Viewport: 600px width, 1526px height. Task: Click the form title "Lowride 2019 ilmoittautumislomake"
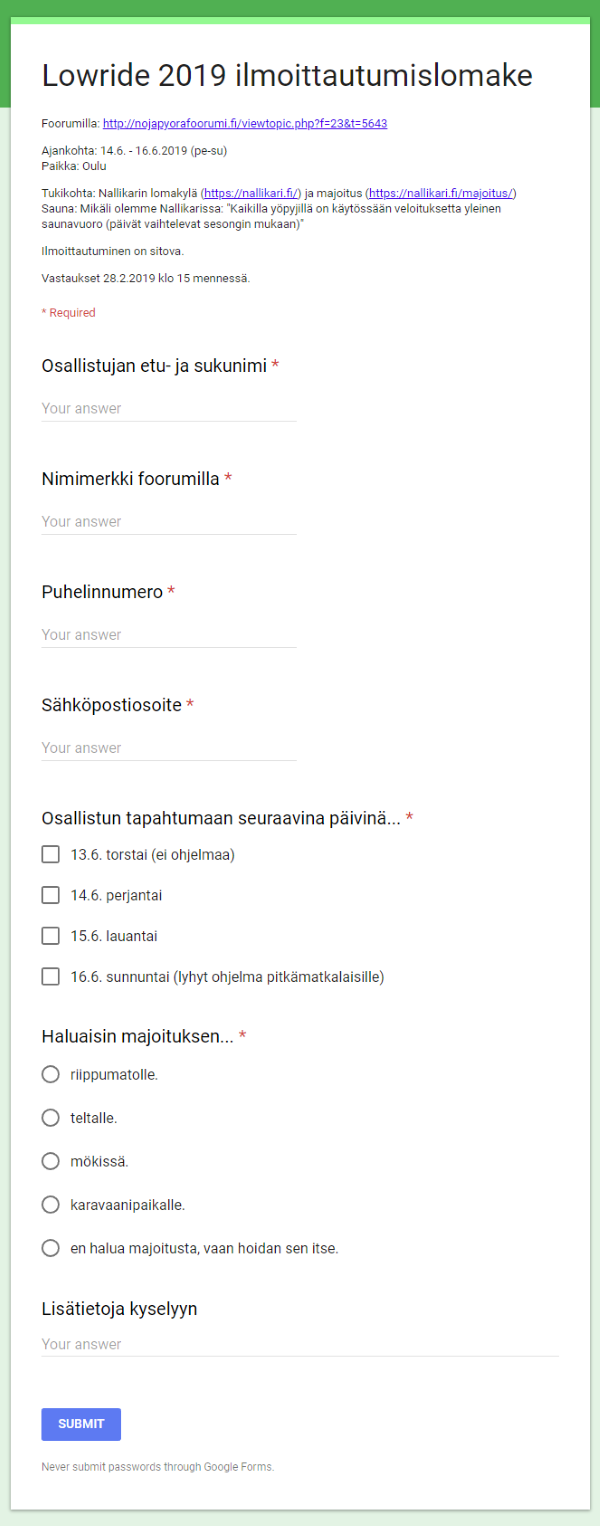point(287,76)
